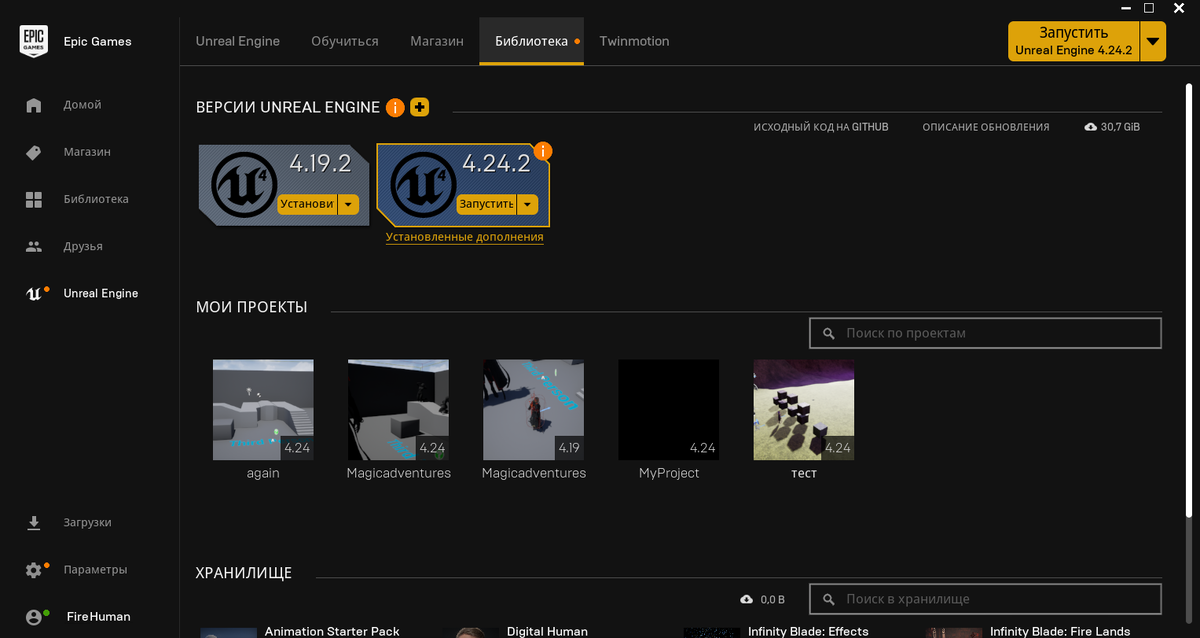Open ИСХОДНЫЙ КОД НА GITHUB link

821,128
